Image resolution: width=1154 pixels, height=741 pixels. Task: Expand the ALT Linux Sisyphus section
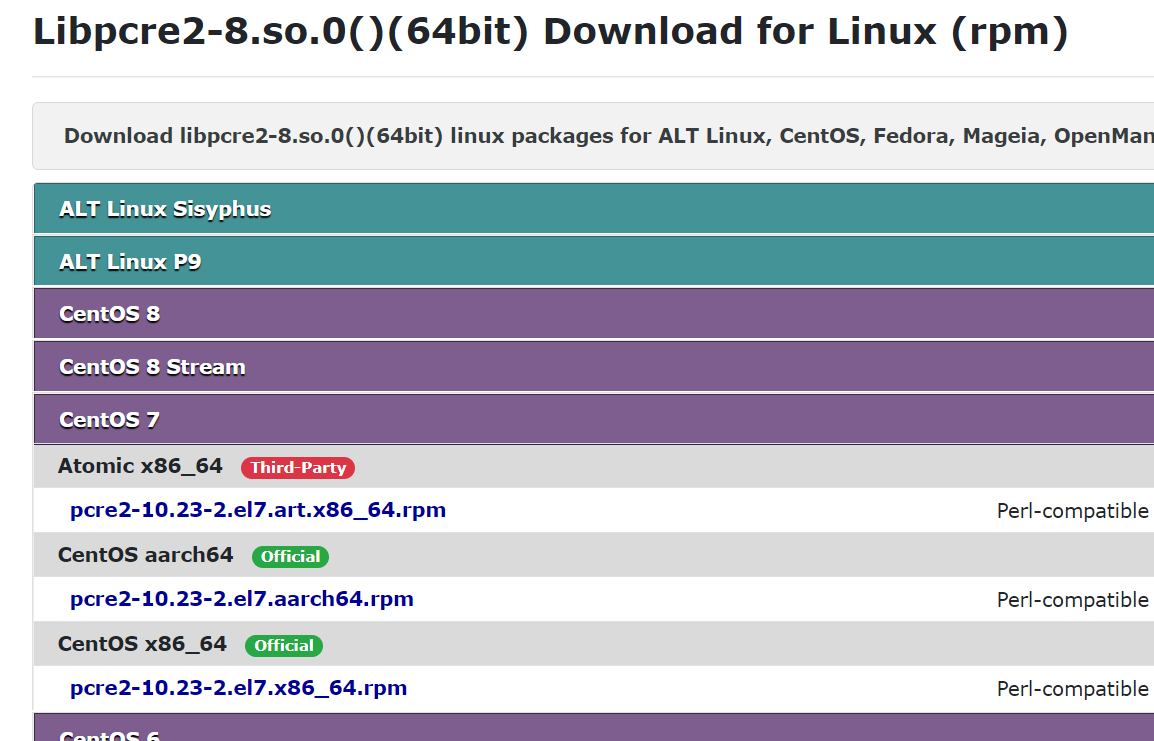[593, 209]
